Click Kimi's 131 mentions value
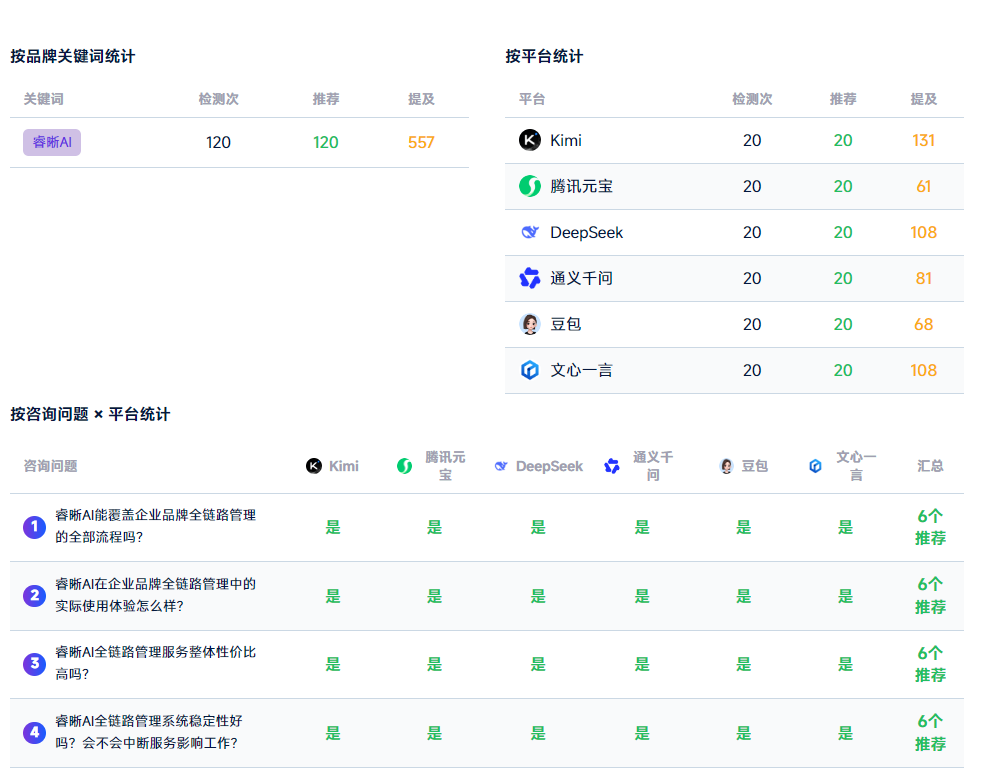This screenshot has width=991, height=775. click(923, 140)
